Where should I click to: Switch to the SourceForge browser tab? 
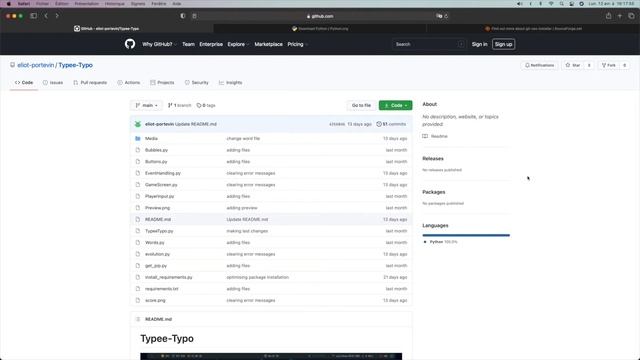tap(533, 29)
